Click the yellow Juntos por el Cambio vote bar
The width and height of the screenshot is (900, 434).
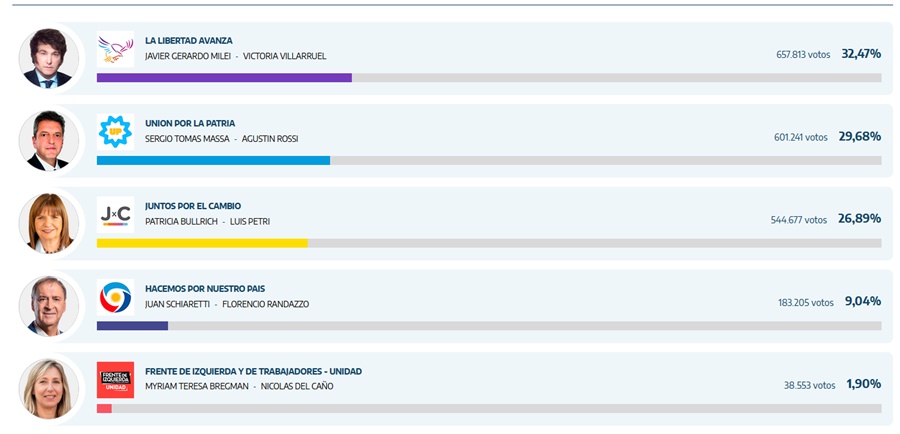(x=202, y=243)
